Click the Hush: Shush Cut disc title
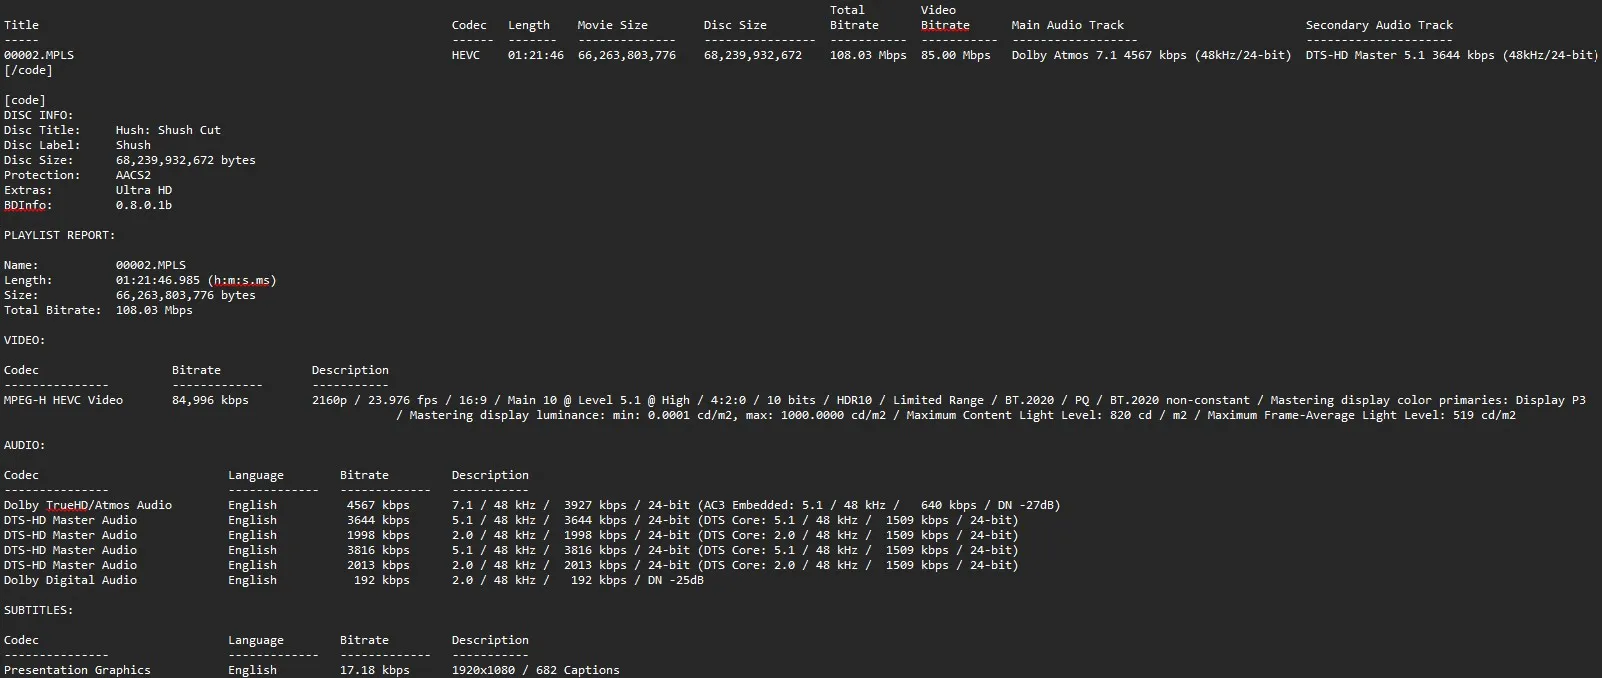The width and height of the screenshot is (1602, 678). pyautogui.click(x=168, y=130)
